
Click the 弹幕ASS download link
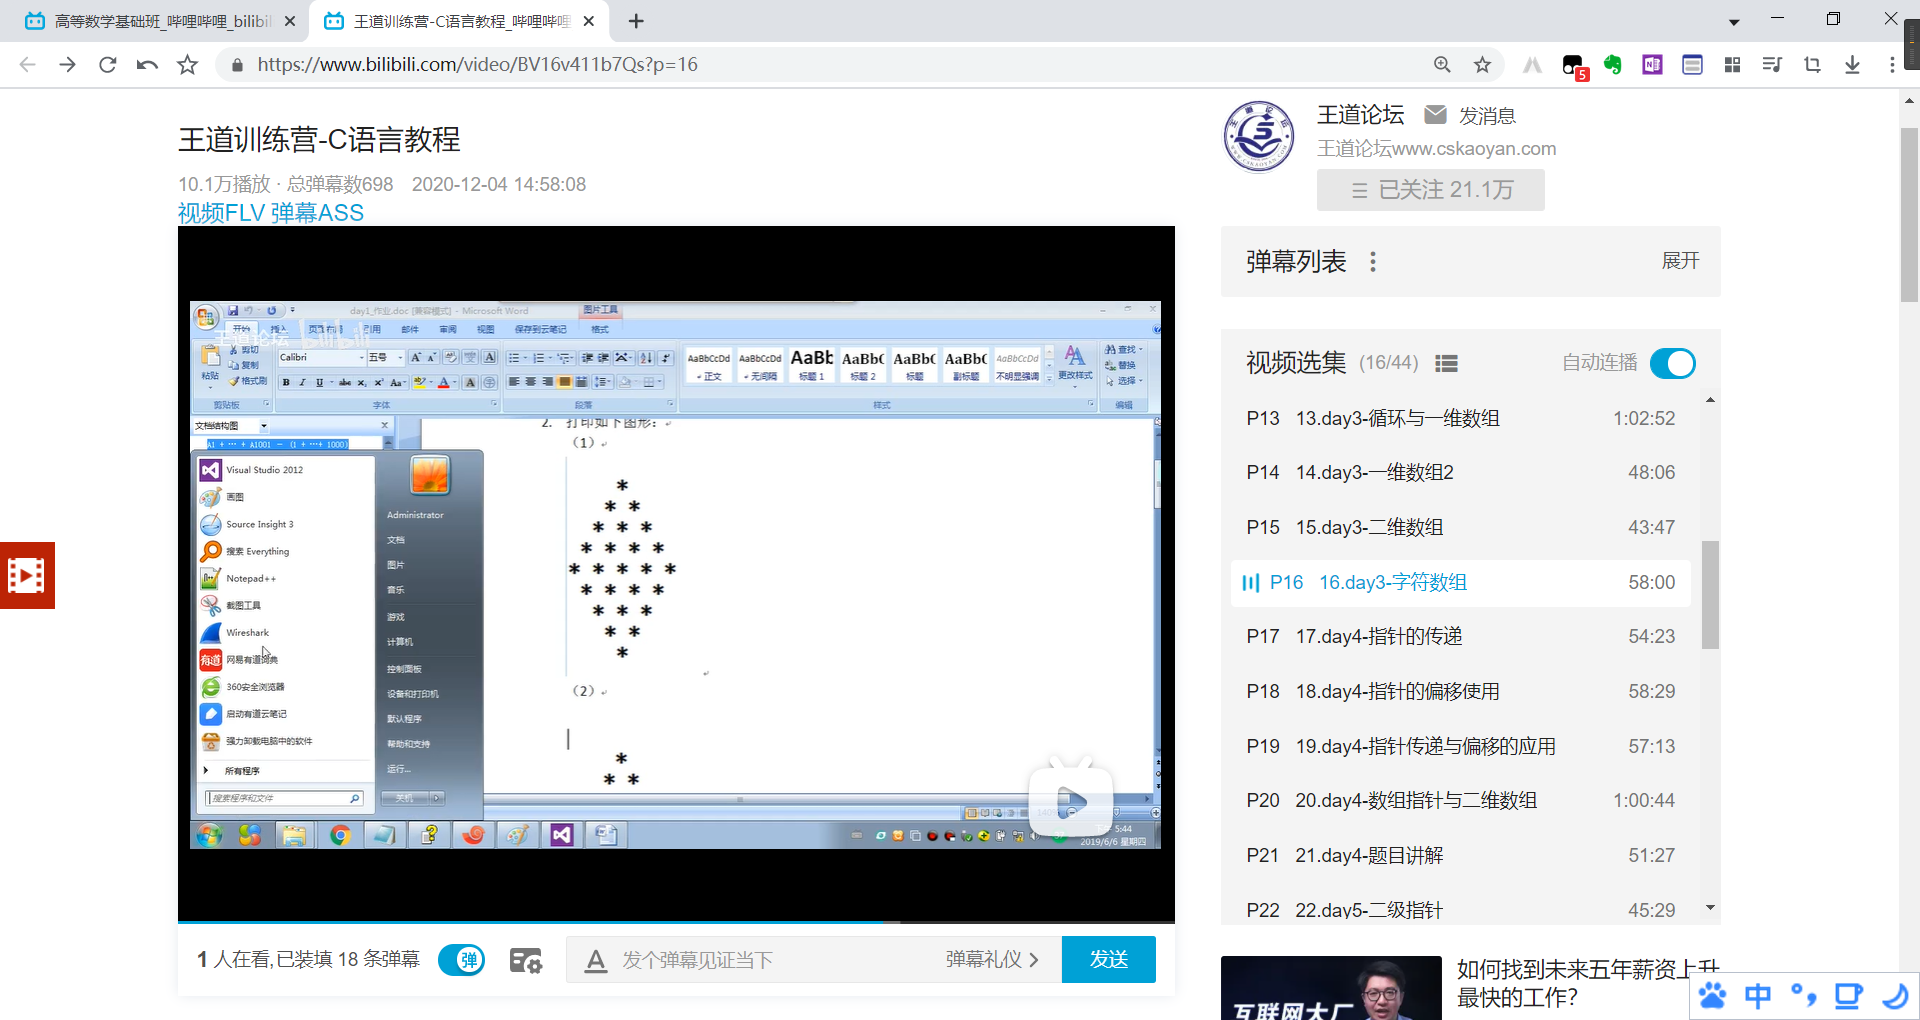[x=317, y=213]
